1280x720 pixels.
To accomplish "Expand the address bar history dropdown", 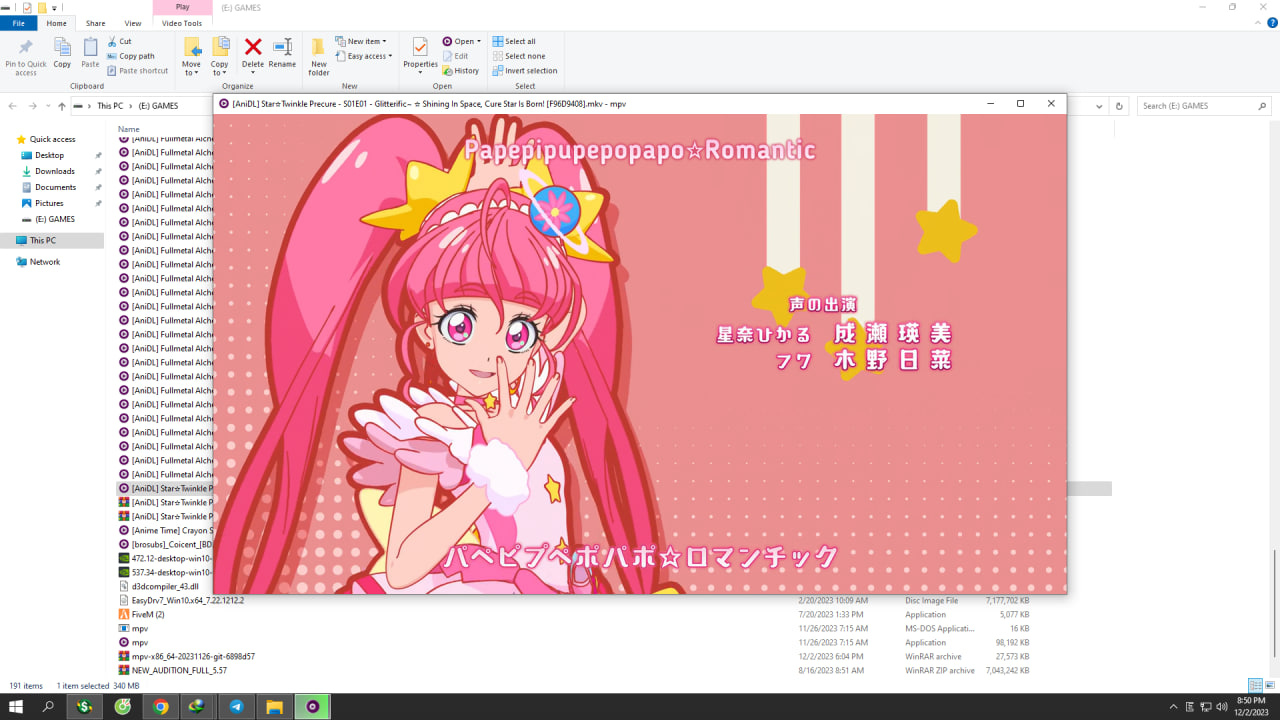I will click(1100, 106).
